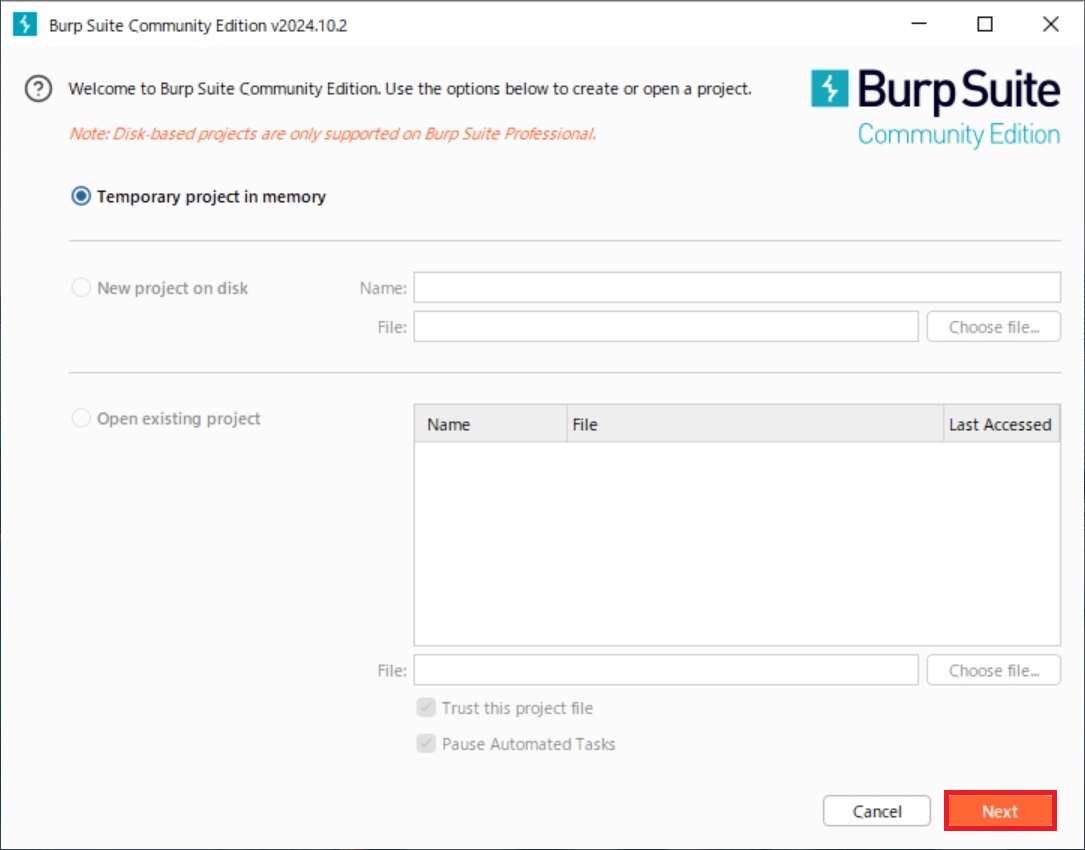Click the new project Name field
This screenshot has width=1085, height=850.
click(x=737, y=287)
